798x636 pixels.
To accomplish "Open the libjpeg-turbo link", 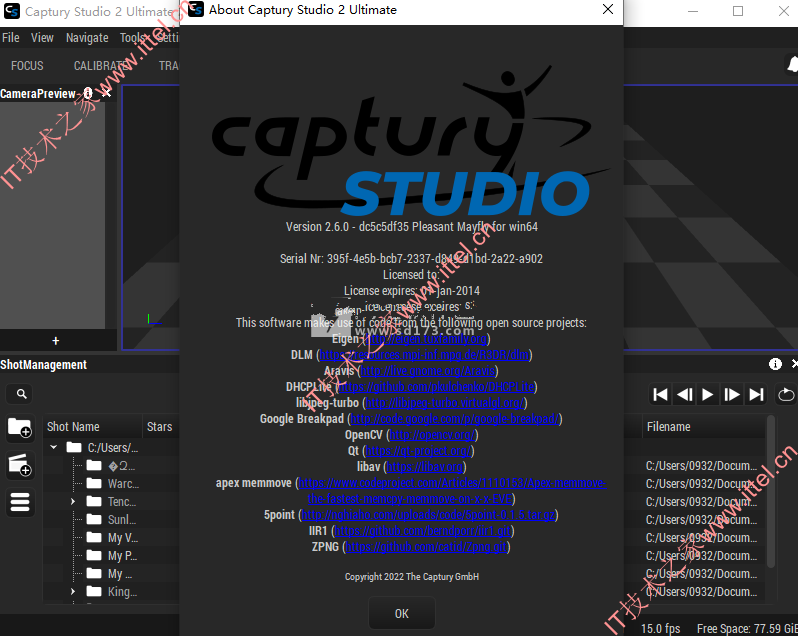I will (x=444, y=403).
